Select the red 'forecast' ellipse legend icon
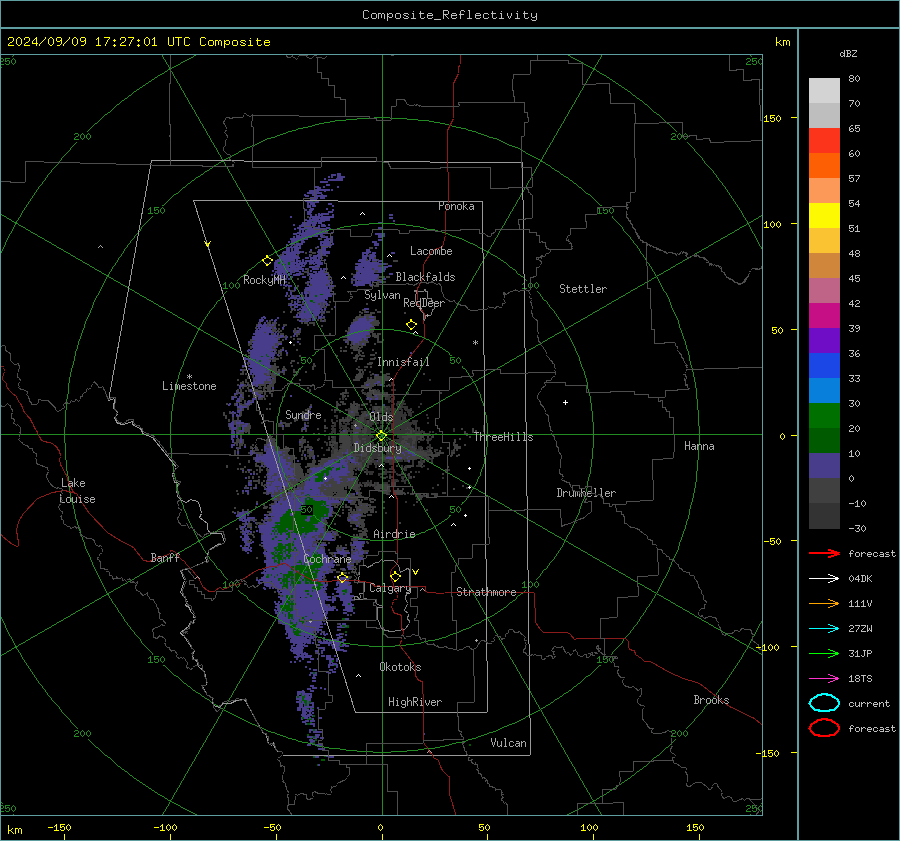The image size is (900, 841). pos(824,728)
